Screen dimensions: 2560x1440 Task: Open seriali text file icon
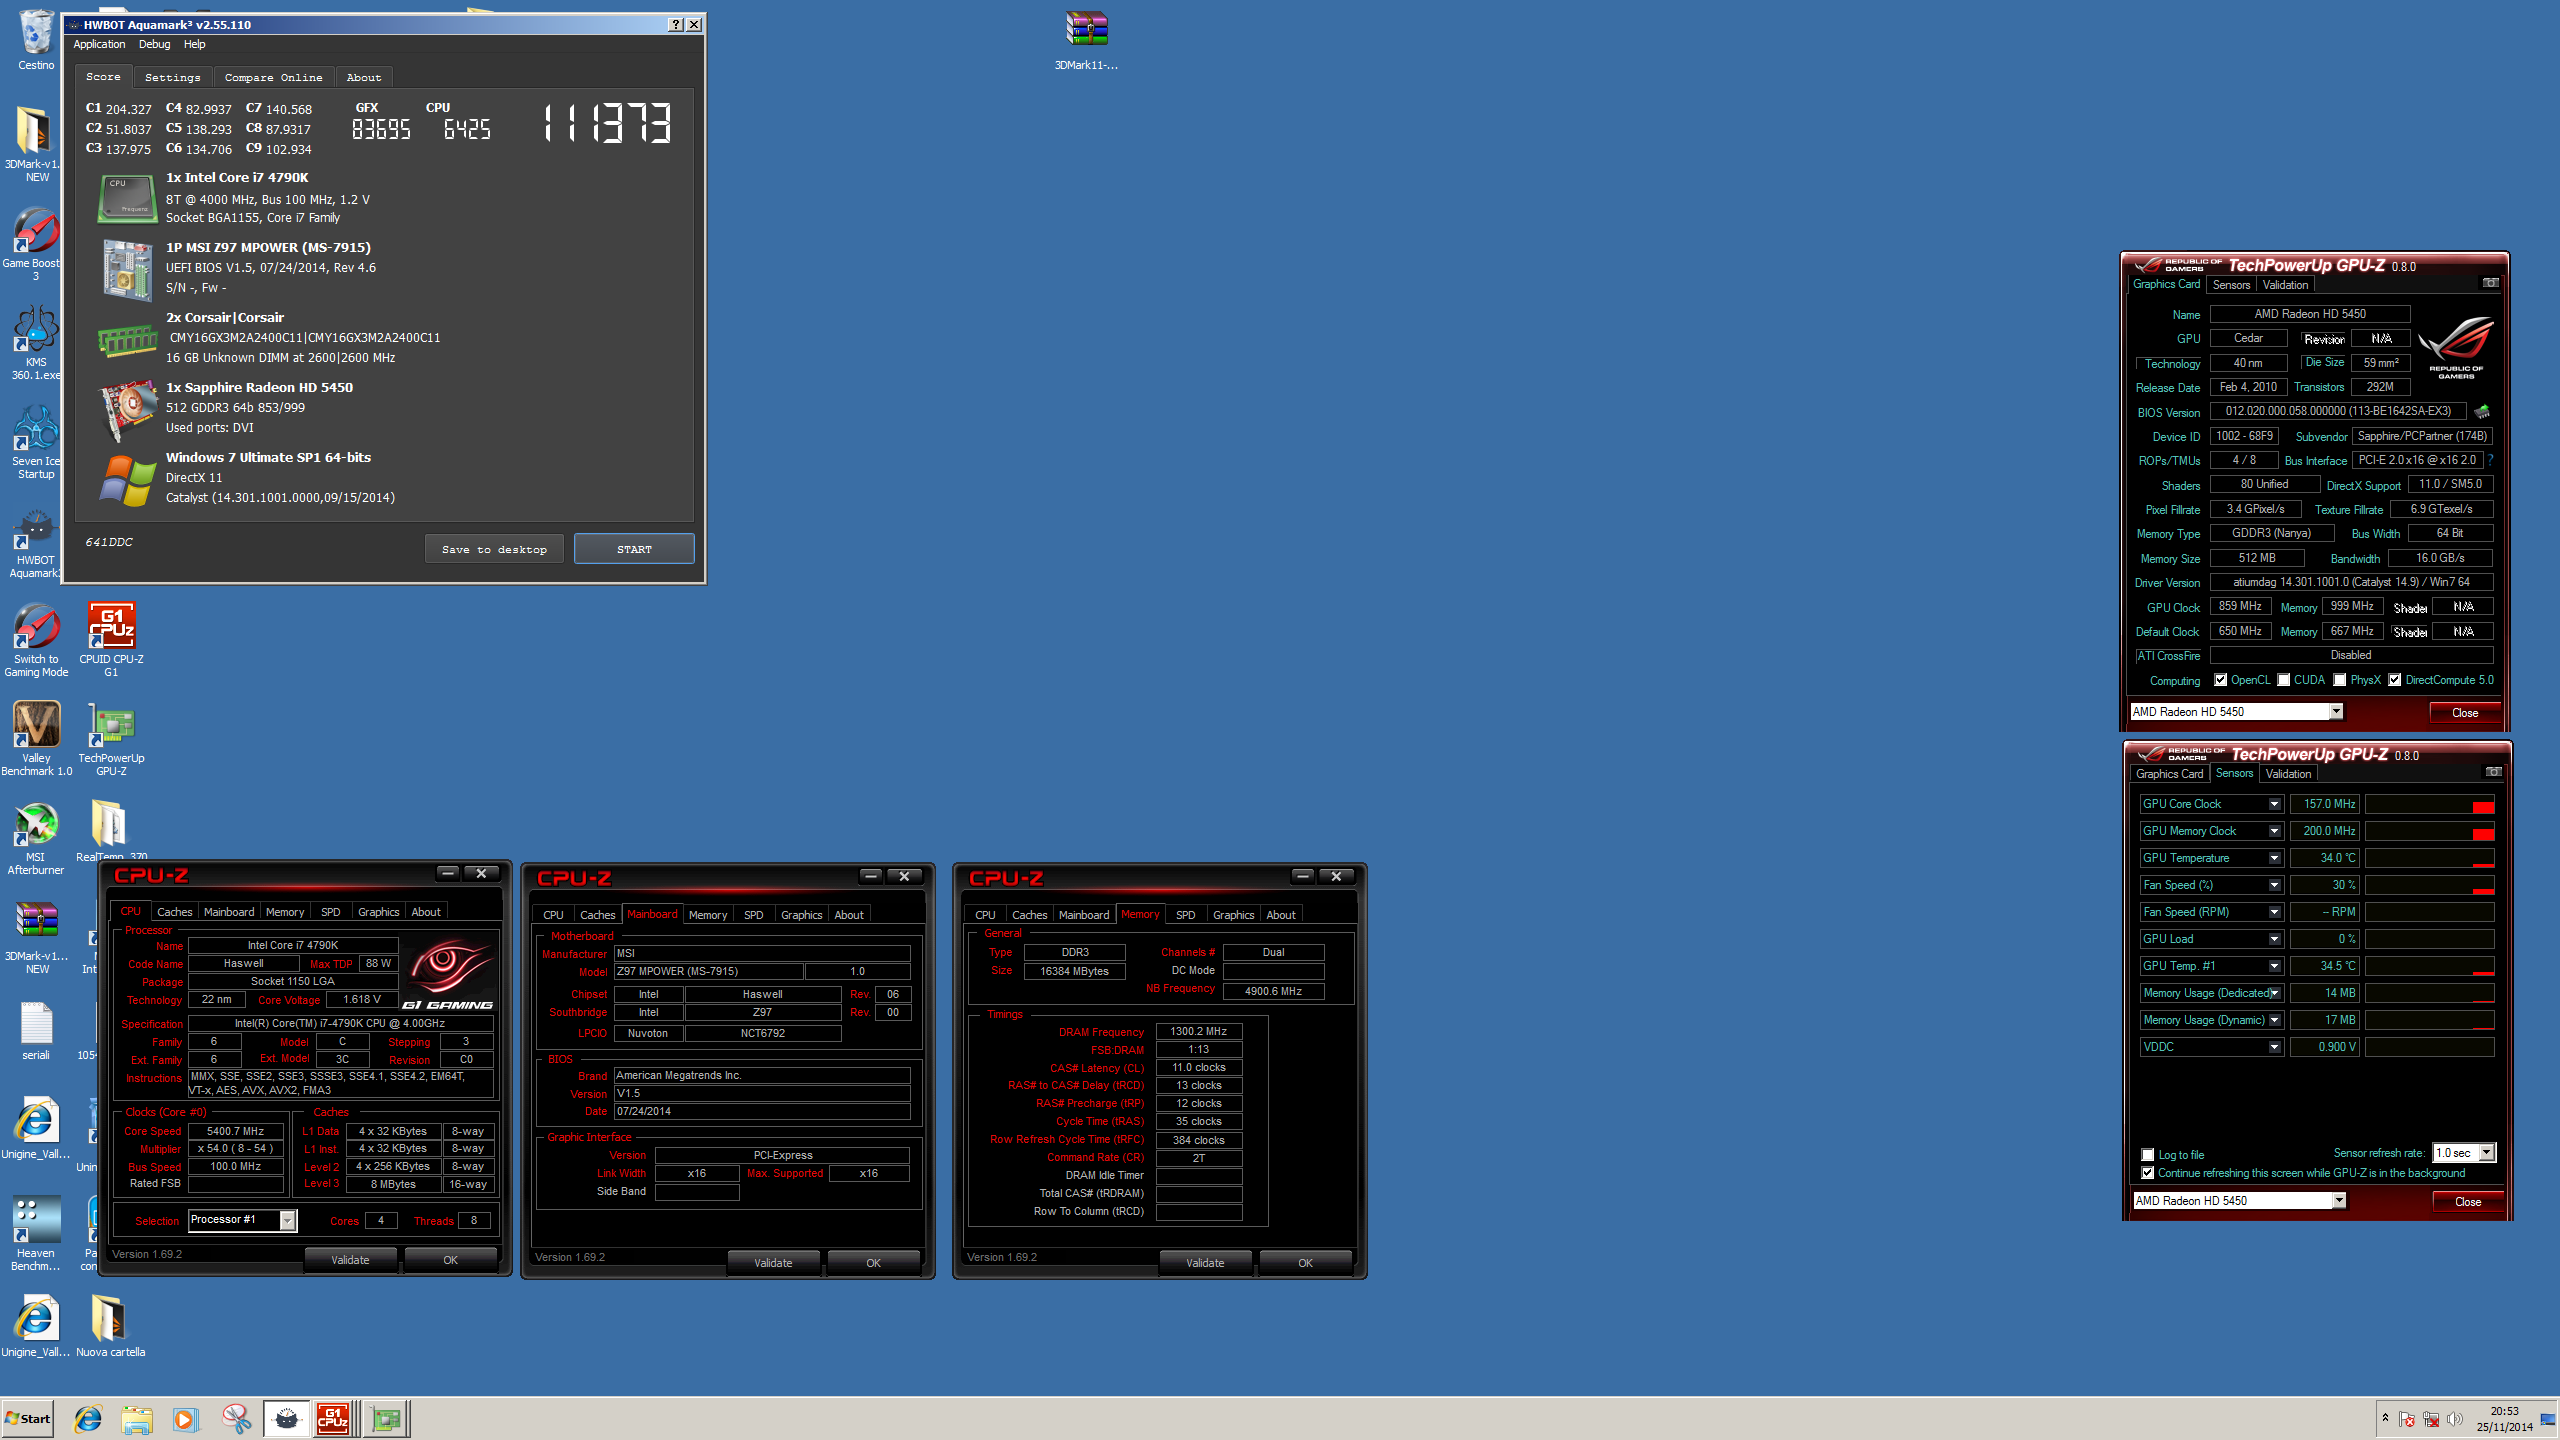pyautogui.click(x=36, y=1030)
